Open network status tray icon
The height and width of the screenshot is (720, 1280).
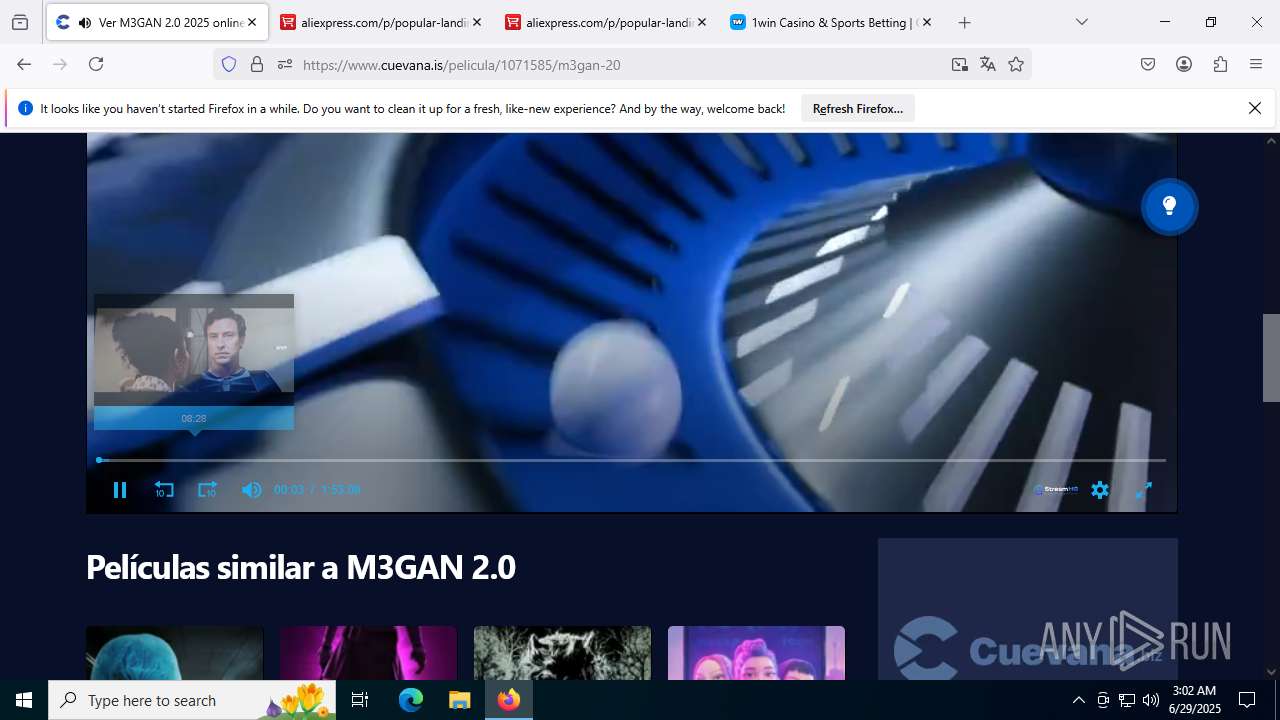click(x=1127, y=700)
